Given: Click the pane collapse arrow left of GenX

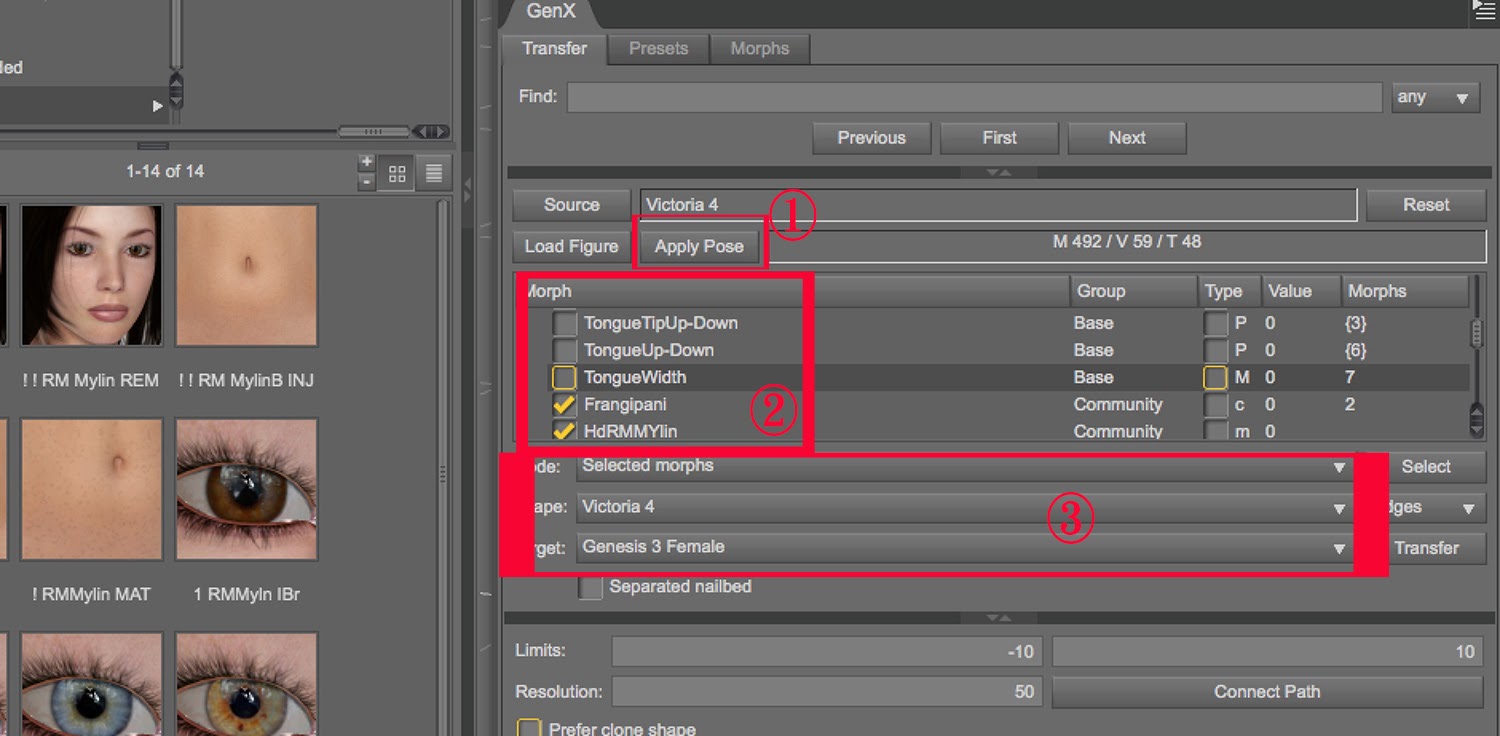Looking at the screenshot, I should pyautogui.click(x=466, y=187).
